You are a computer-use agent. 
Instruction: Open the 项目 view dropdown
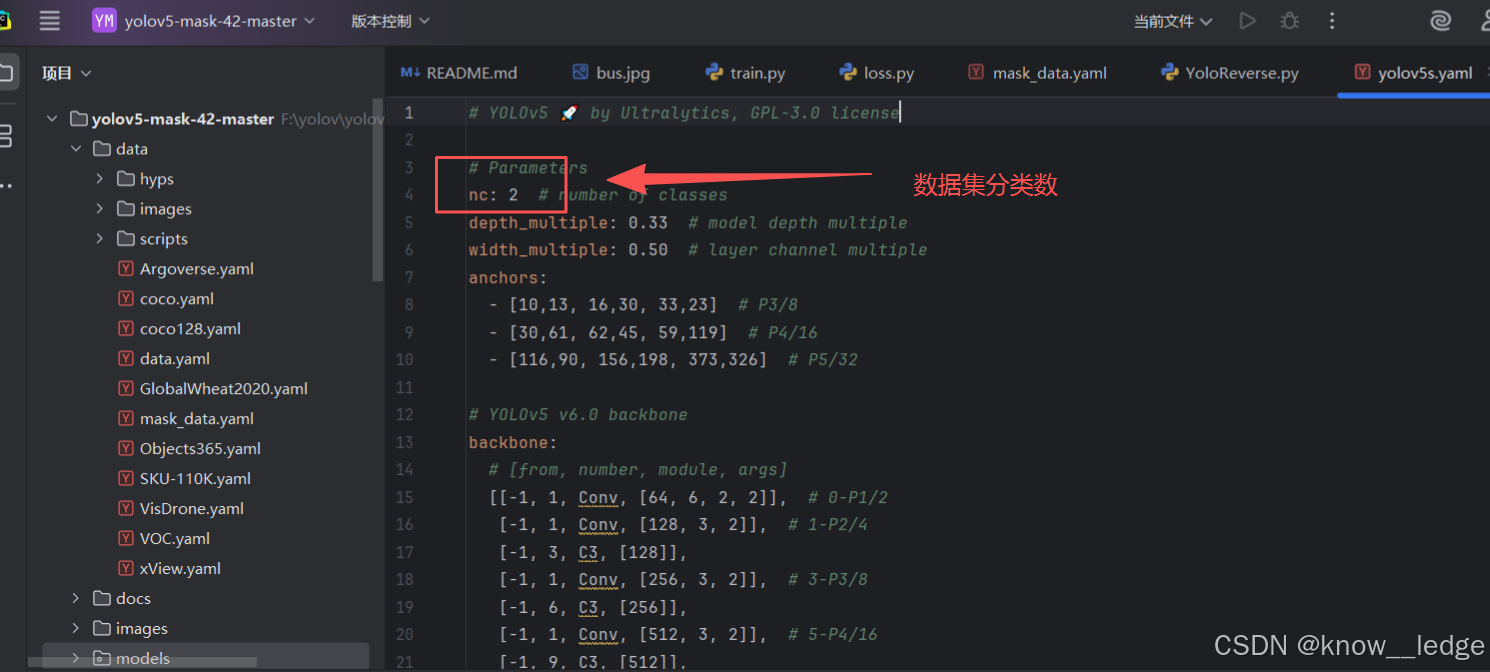[x=66, y=73]
